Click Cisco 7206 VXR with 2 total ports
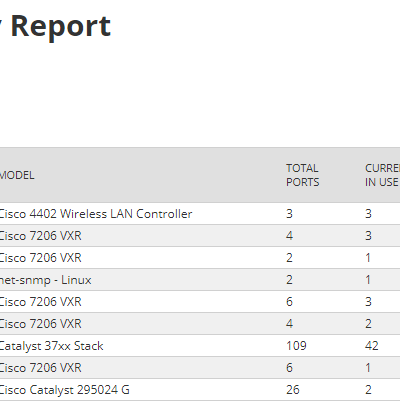The width and height of the screenshot is (400, 409). 40,258
